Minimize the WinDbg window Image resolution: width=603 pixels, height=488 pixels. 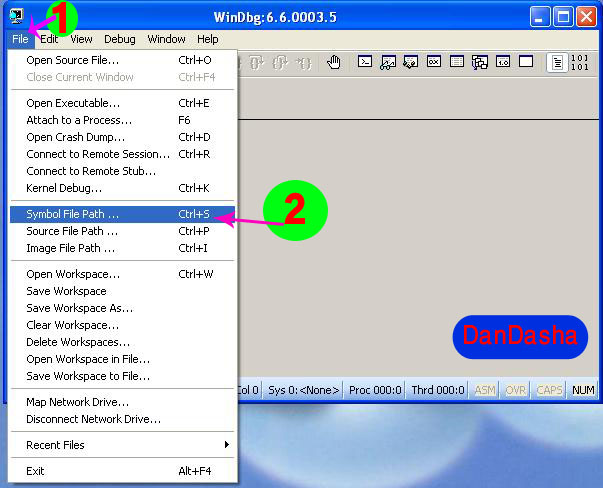[x=540, y=17]
